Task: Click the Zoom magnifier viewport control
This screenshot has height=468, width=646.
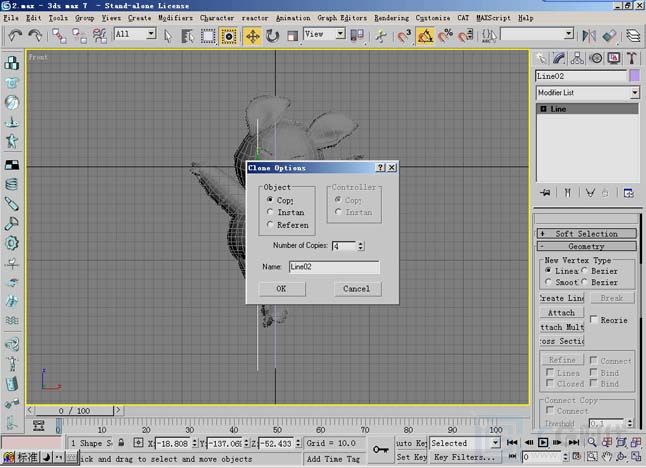Action: [x=592, y=442]
